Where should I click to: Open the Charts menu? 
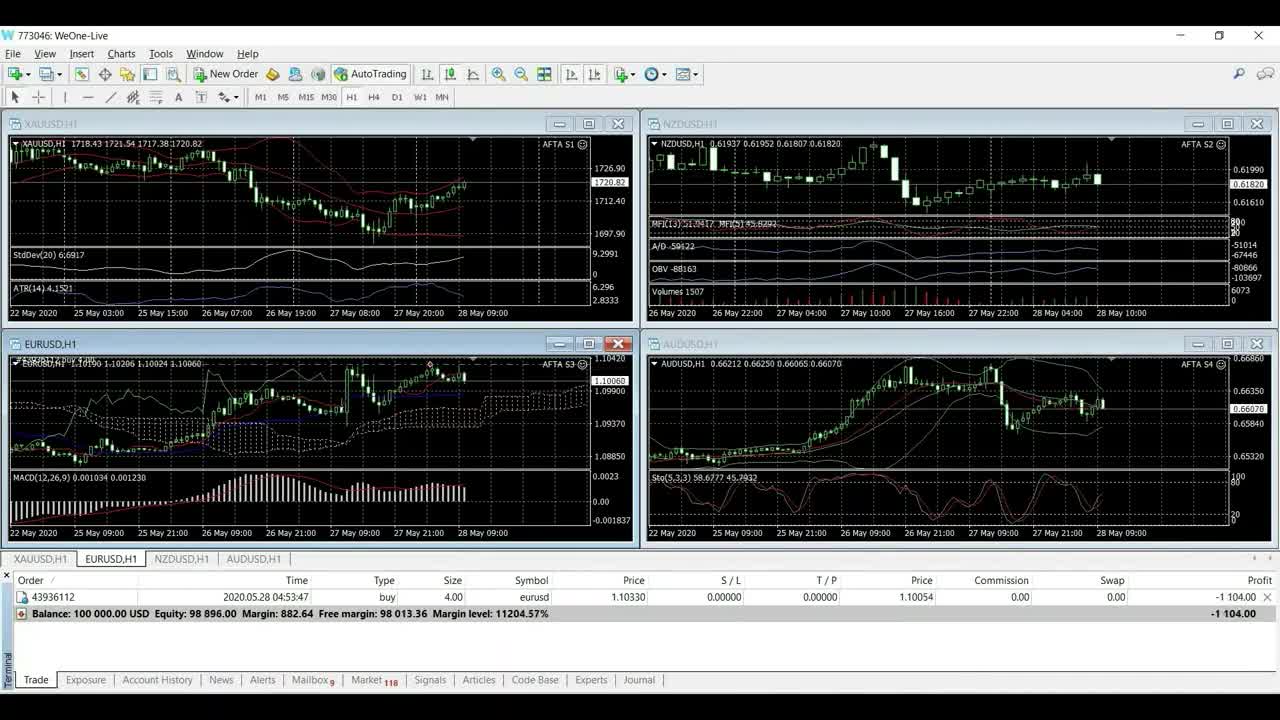(121, 54)
